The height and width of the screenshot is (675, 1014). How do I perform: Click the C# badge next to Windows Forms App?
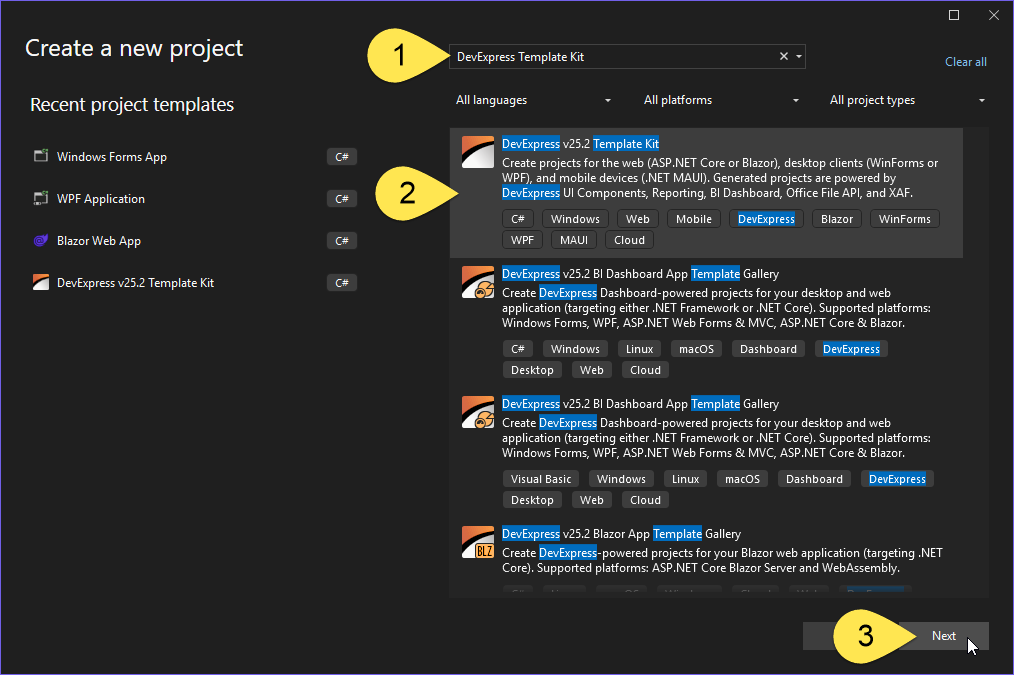(x=341, y=156)
